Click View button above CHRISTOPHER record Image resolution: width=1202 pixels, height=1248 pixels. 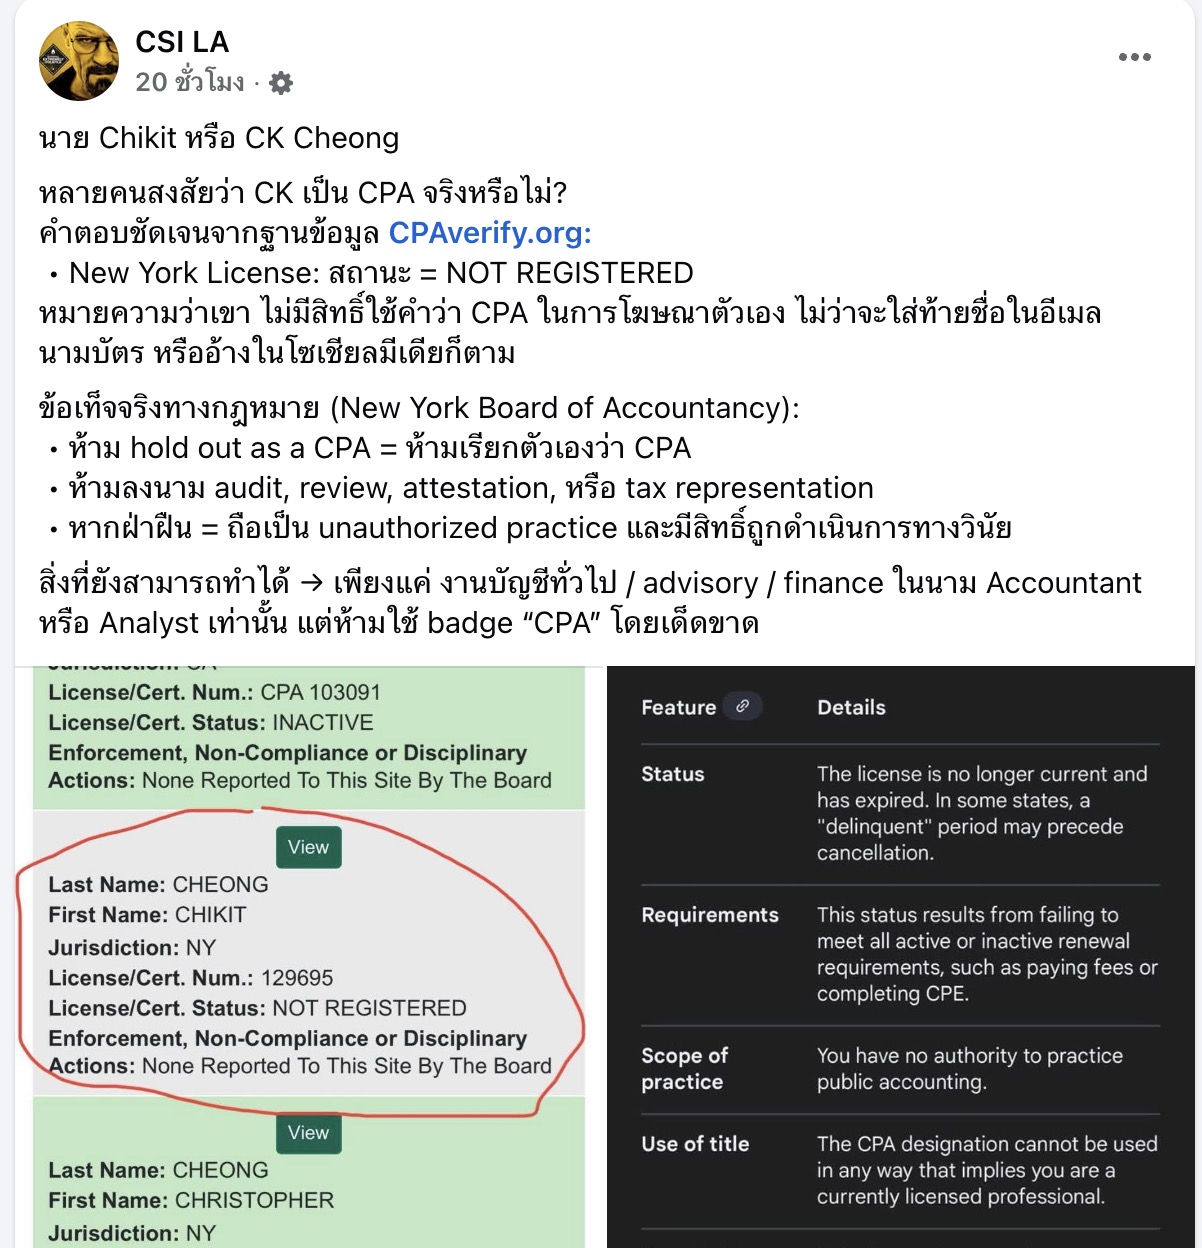pyautogui.click(x=308, y=1133)
